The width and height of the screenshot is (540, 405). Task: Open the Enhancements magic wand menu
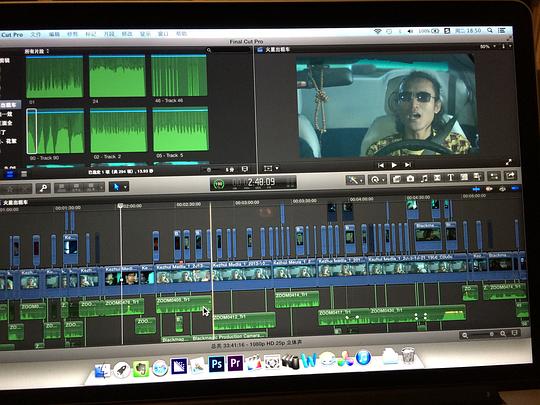coord(355,180)
